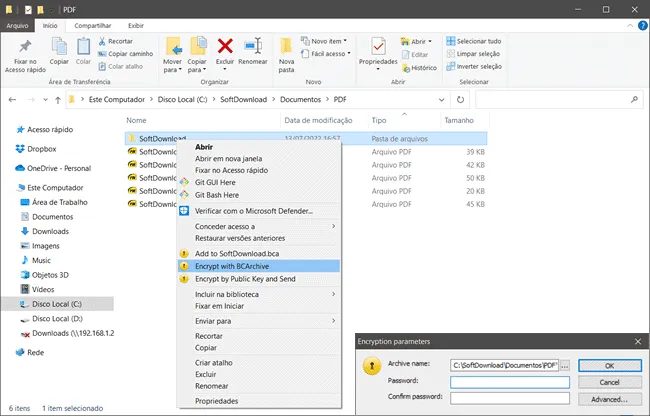The image size is (650, 416).
Task: Expand the address bar history chevron
Action: pyautogui.click(x=441, y=100)
